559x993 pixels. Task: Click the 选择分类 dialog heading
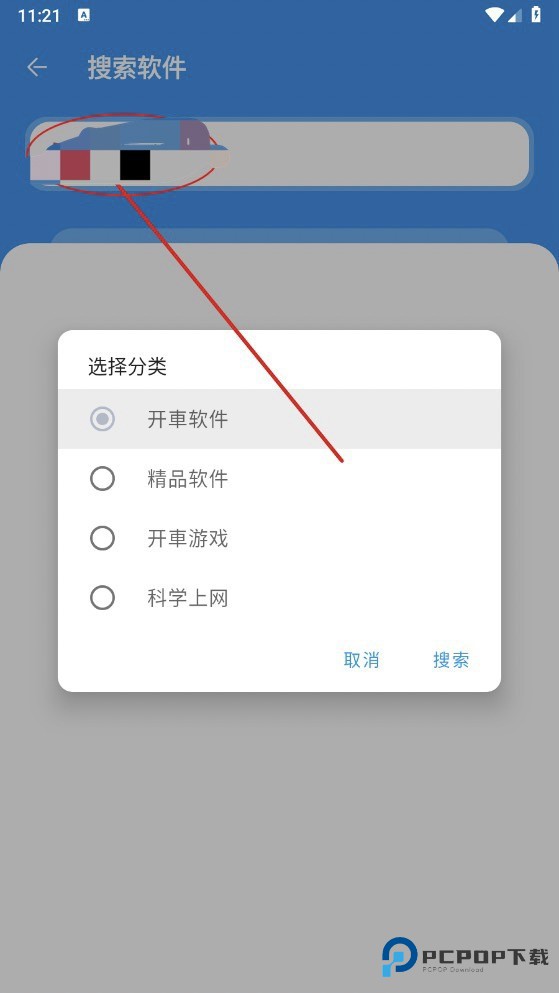tap(127, 367)
